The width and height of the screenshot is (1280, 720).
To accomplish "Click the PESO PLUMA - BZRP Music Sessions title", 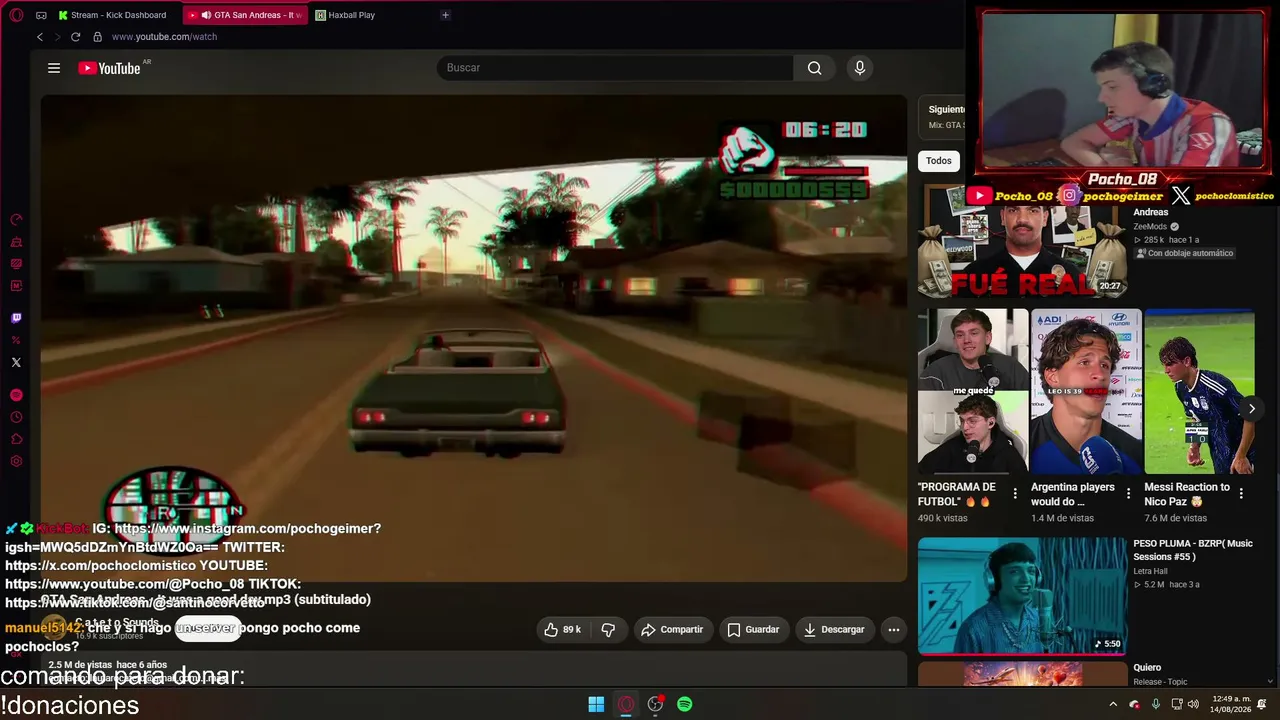I will (1193, 550).
